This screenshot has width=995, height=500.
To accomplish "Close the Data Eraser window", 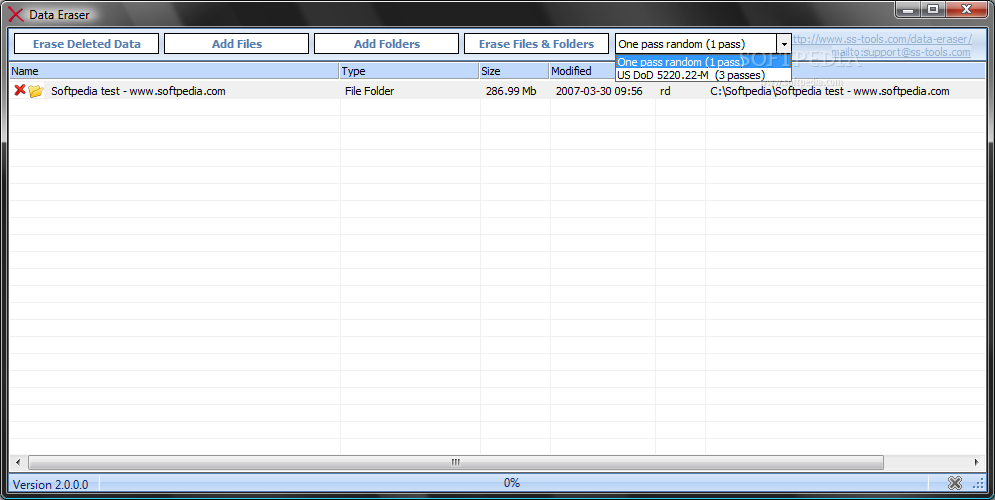I will [x=966, y=10].
